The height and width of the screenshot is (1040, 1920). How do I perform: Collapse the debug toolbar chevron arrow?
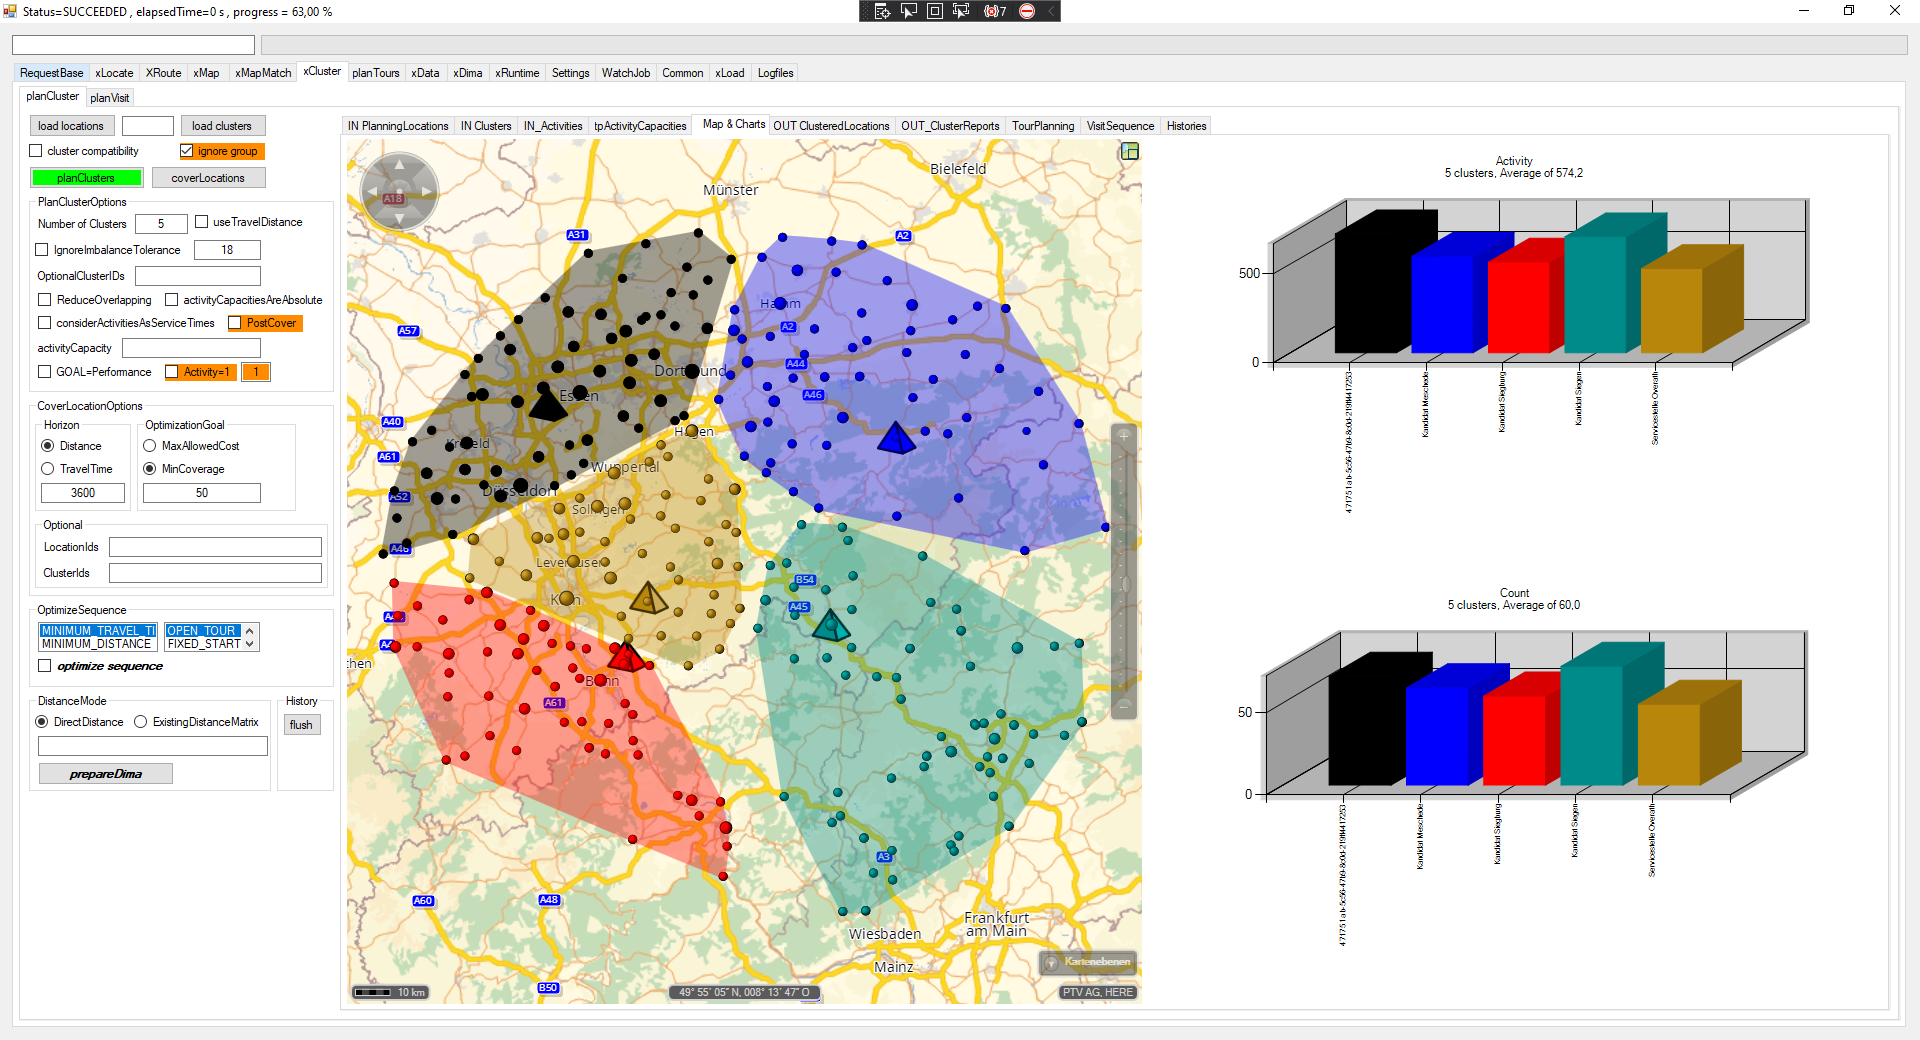(1051, 11)
